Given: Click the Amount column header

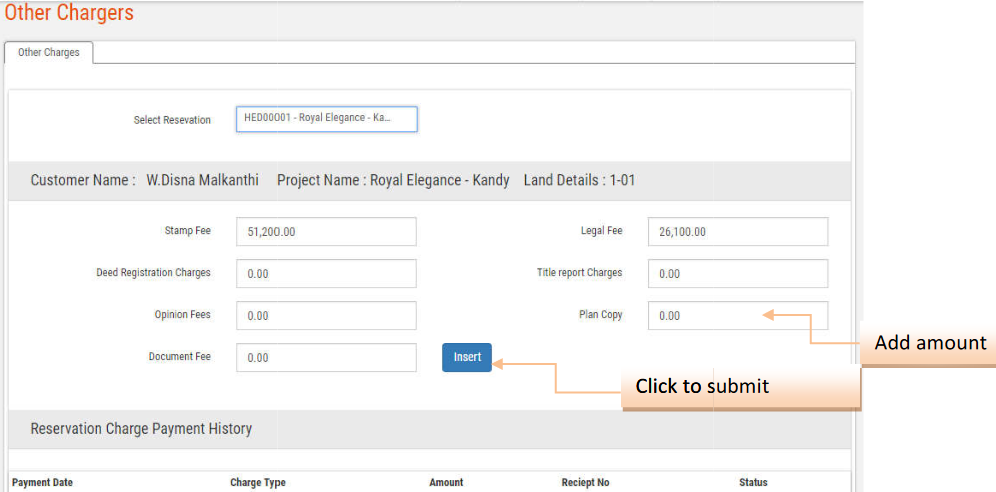Looking at the screenshot, I should (446, 483).
